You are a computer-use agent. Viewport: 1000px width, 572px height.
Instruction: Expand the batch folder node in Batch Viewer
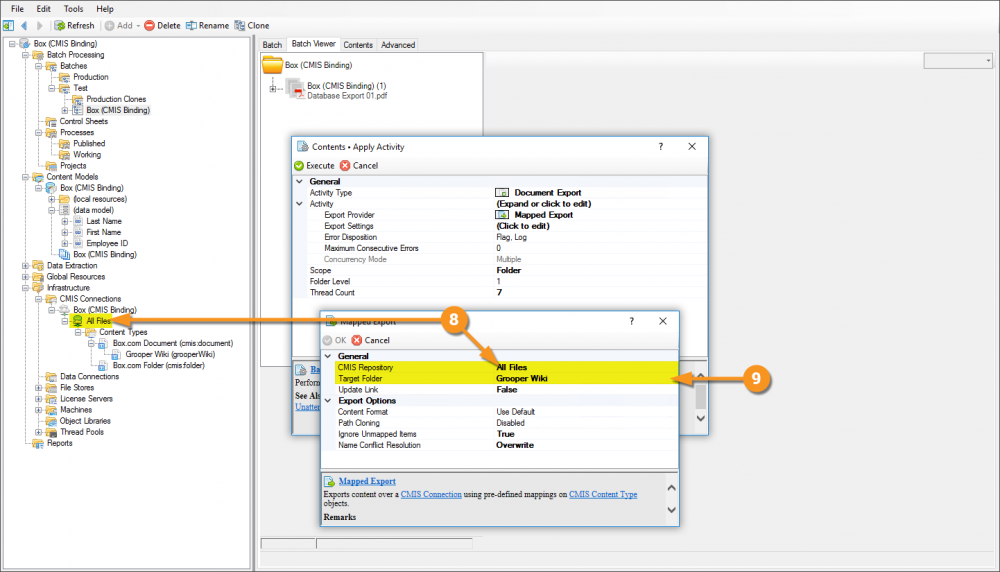(272, 89)
